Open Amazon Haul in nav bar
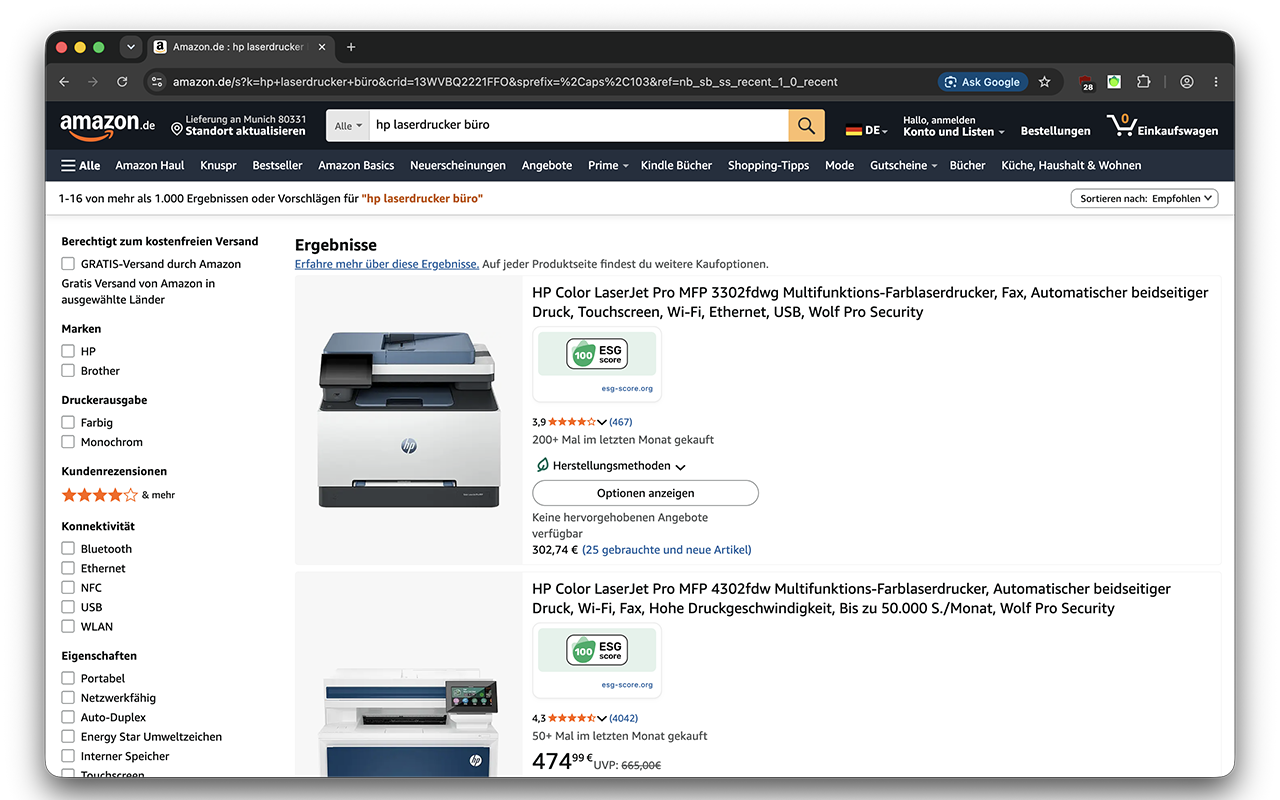 point(150,165)
